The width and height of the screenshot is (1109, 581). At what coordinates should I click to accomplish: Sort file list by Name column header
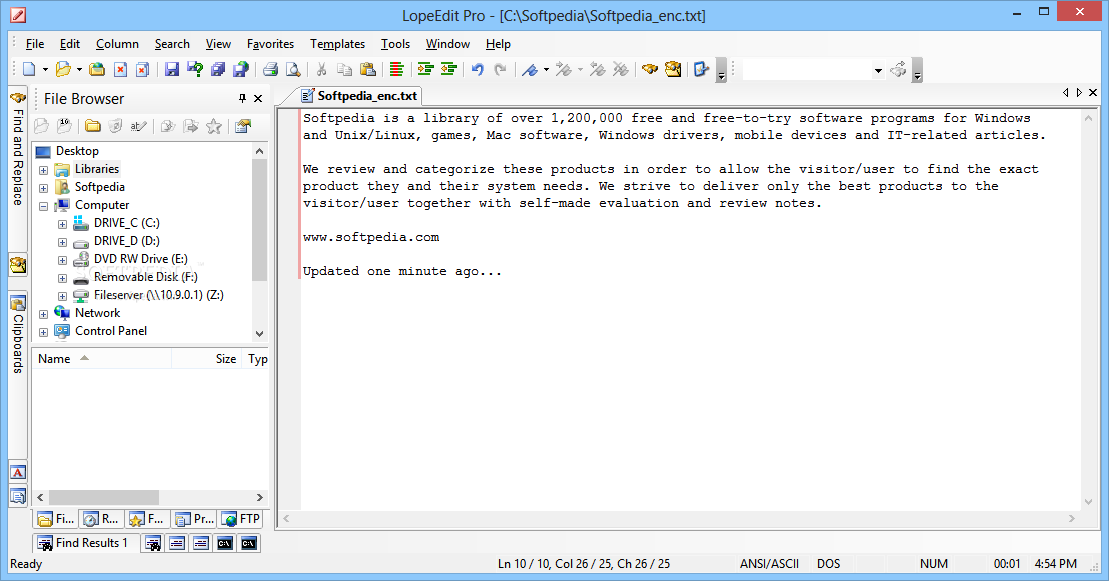101,359
